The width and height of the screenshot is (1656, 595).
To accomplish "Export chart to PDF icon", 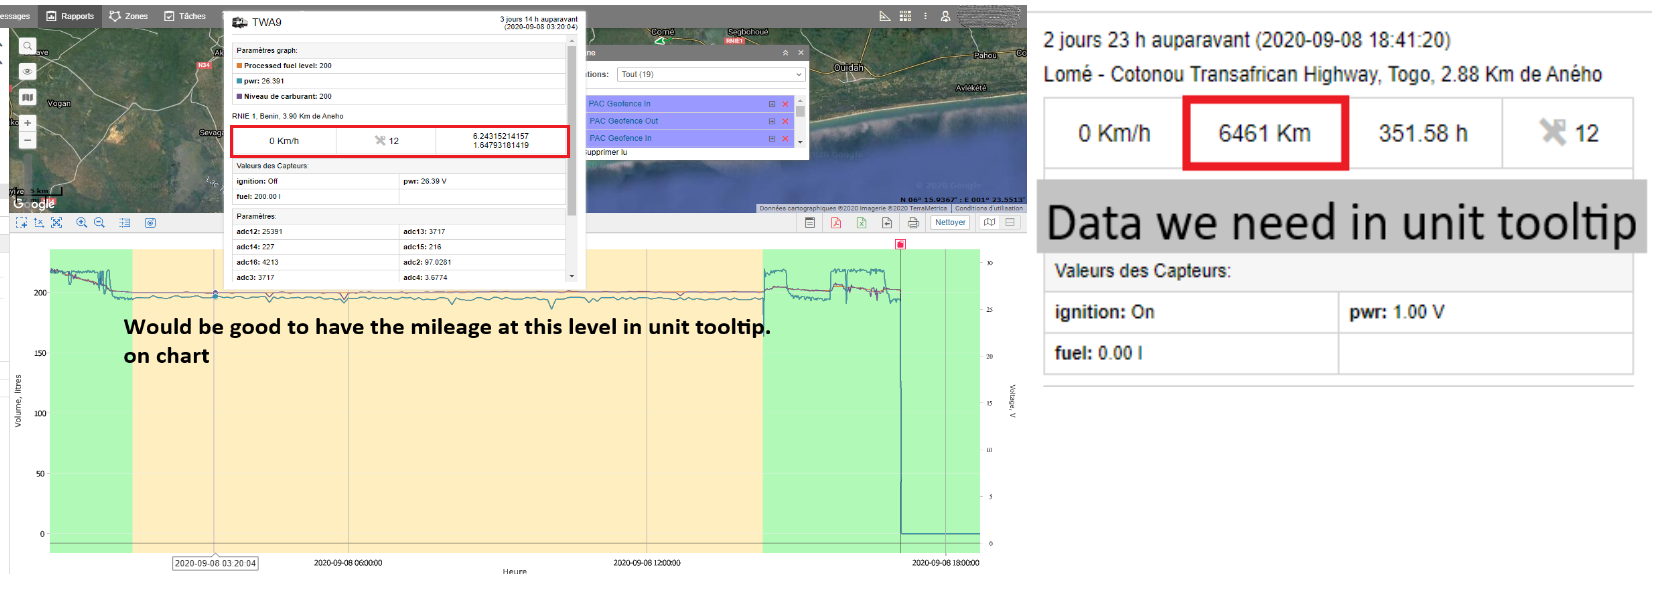I will point(836,223).
